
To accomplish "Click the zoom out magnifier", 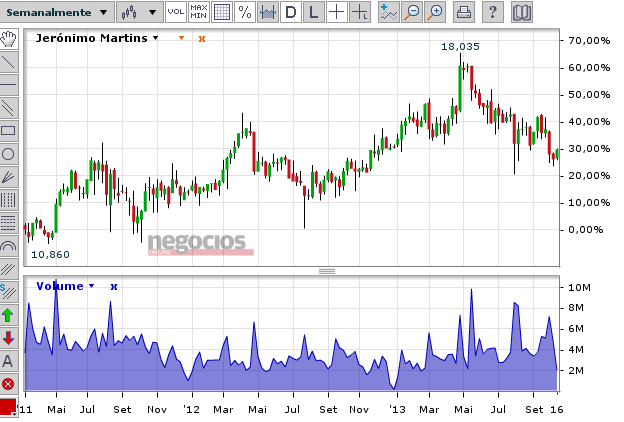I will tap(412, 12).
